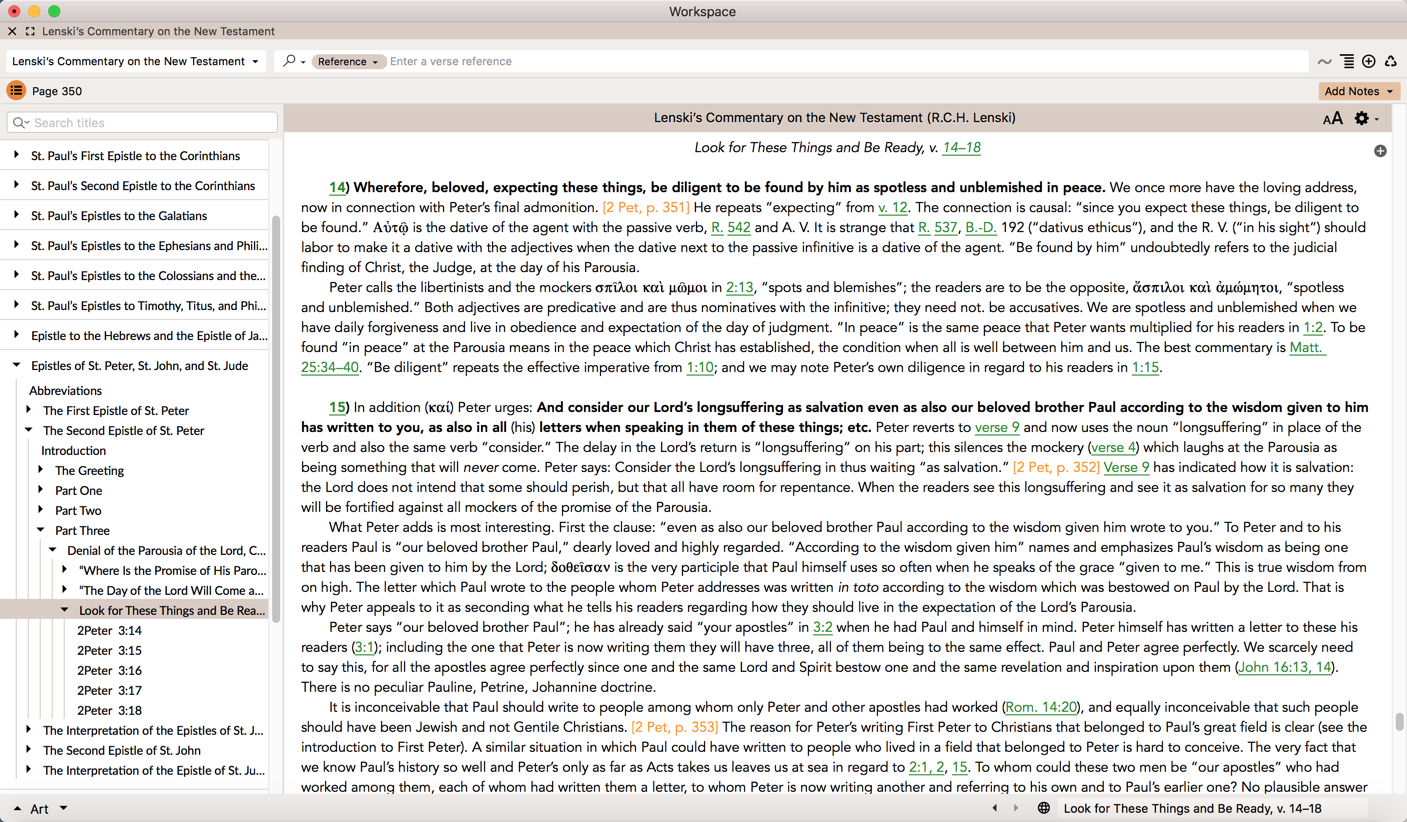Open the green verse 14) link
The width and height of the screenshot is (1407, 822).
(x=338, y=188)
